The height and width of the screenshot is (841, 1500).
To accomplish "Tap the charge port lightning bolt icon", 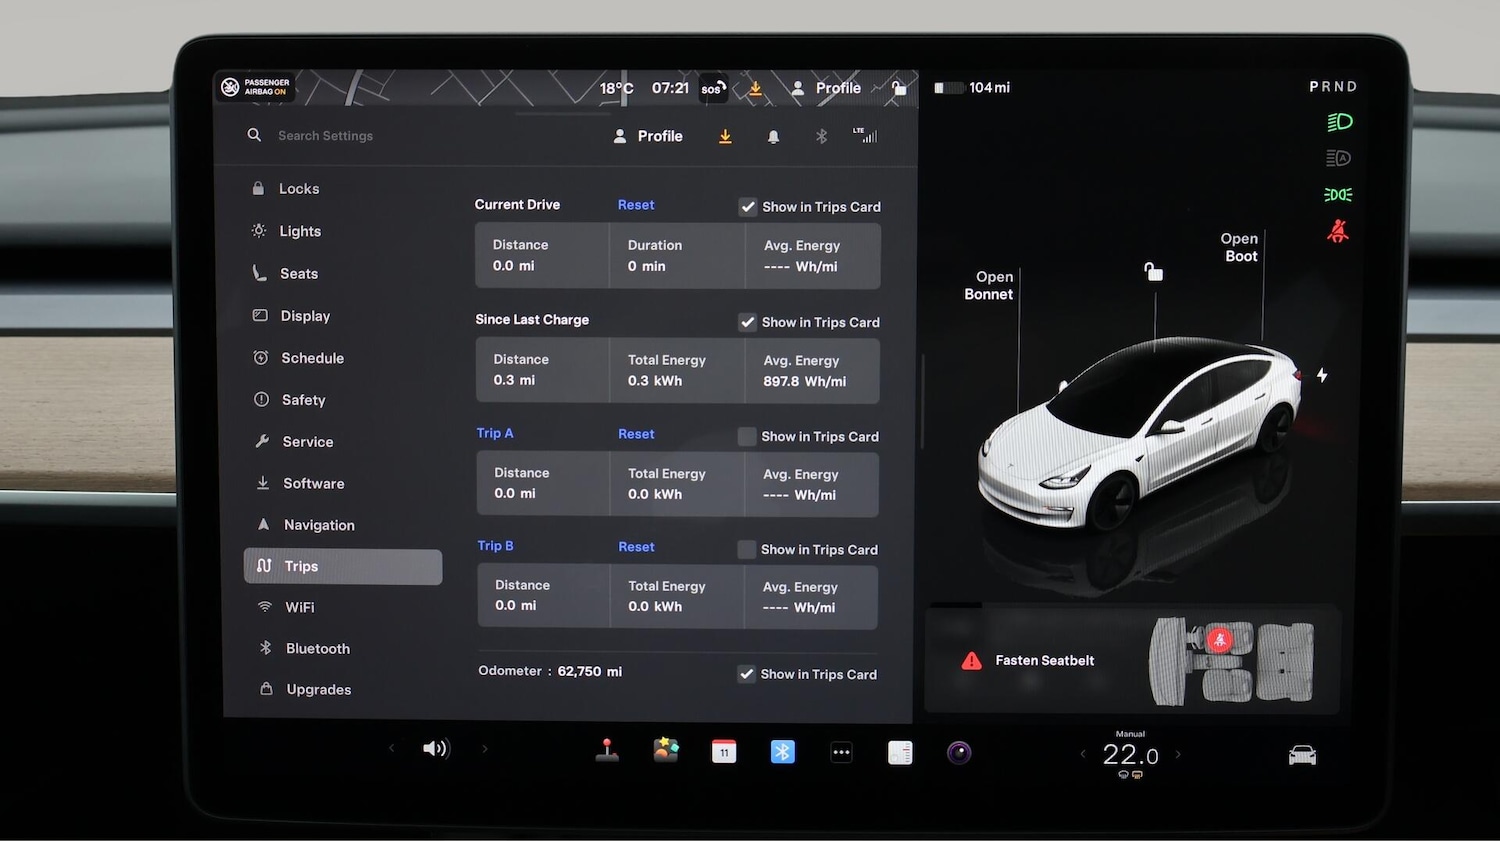I will click(x=1322, y=375).
